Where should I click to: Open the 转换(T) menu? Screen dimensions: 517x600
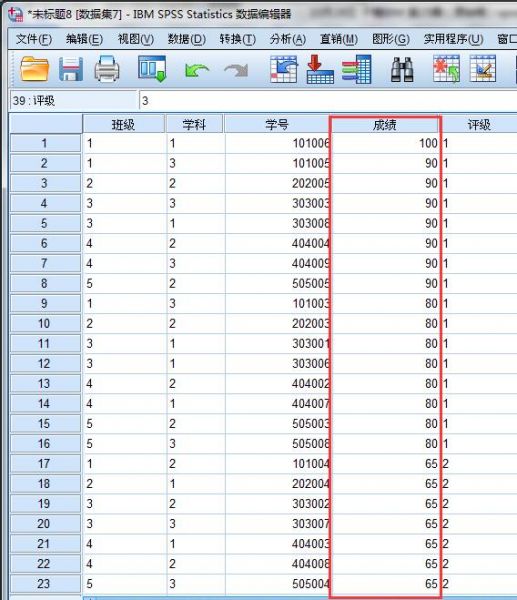click(238, 39)
